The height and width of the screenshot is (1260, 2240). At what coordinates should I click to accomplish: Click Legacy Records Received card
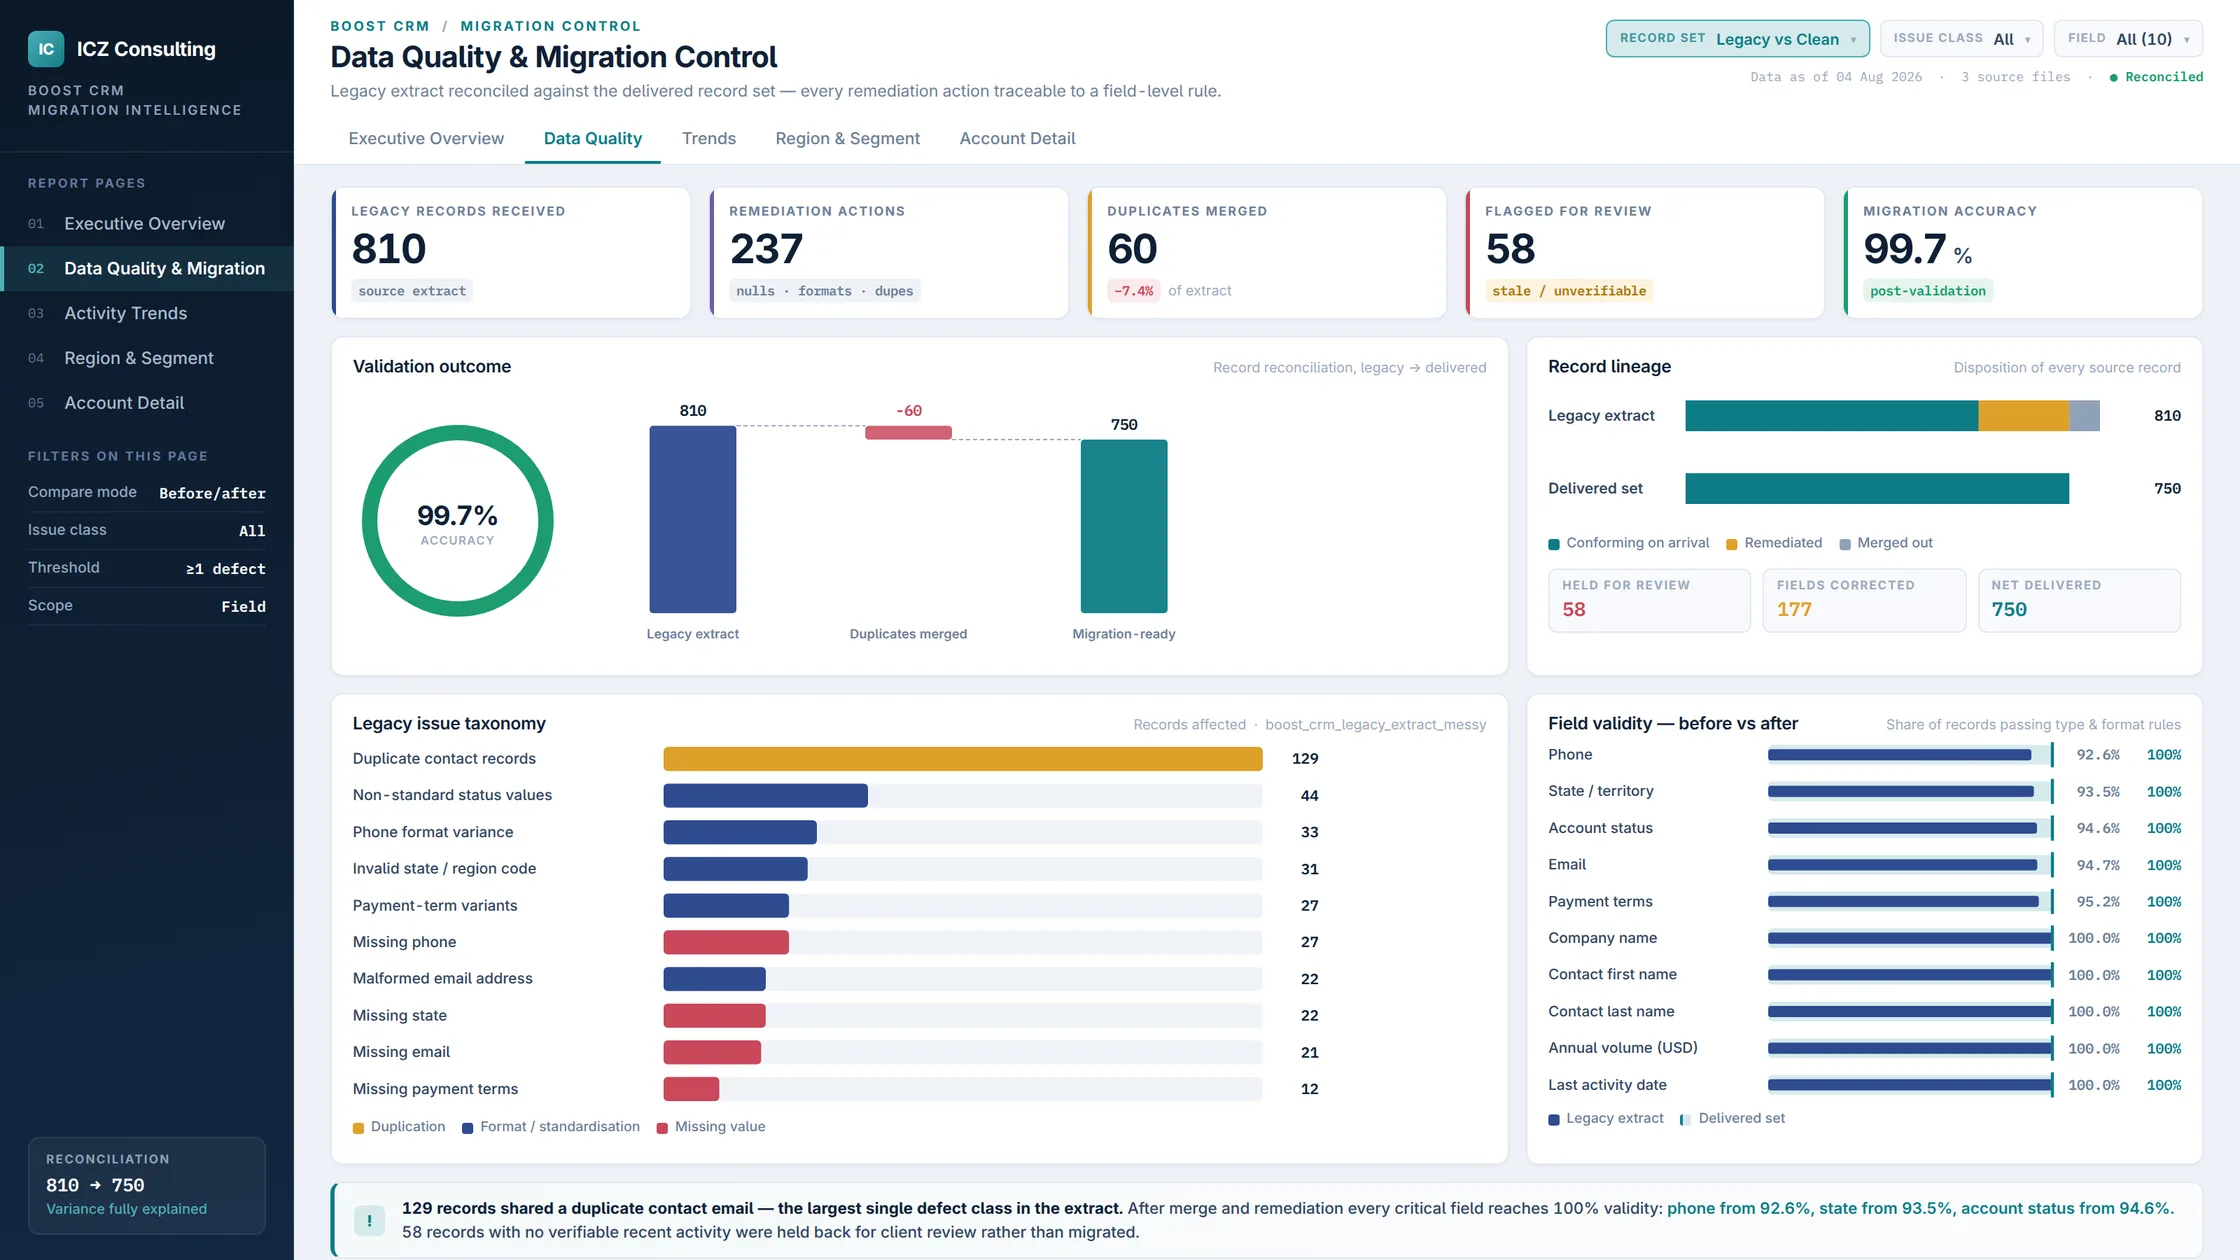[x=511, y=253]
